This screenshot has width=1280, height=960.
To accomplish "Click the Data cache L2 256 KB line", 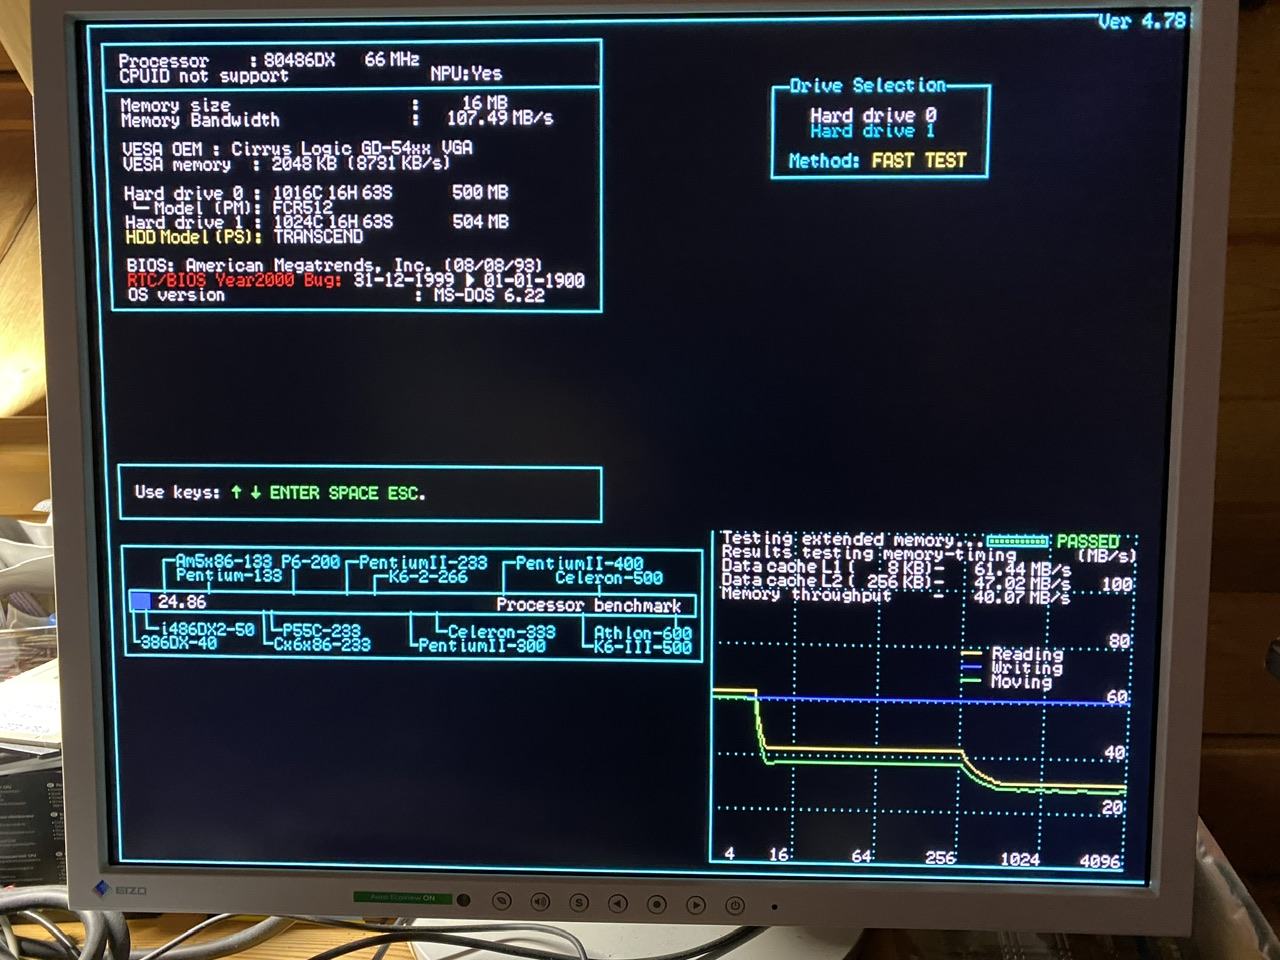I will [896, 581].
